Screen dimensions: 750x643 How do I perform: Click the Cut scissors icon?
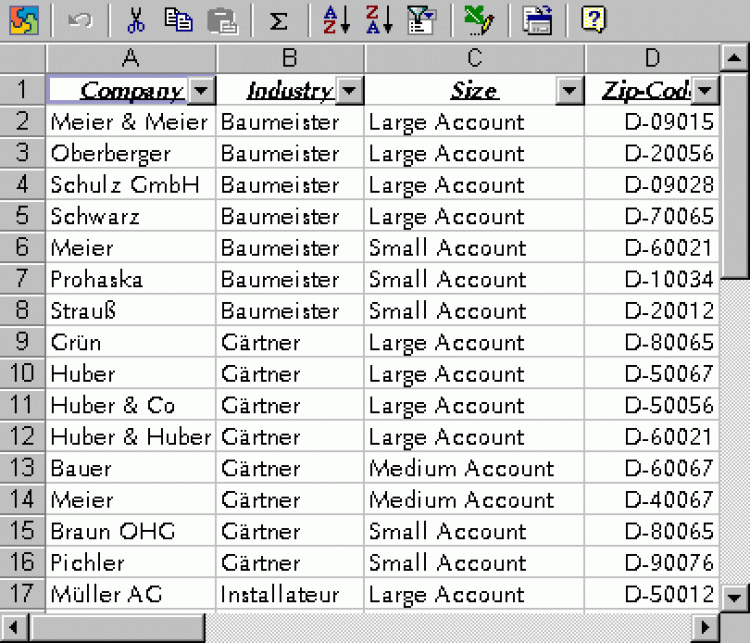pos(138,20)
